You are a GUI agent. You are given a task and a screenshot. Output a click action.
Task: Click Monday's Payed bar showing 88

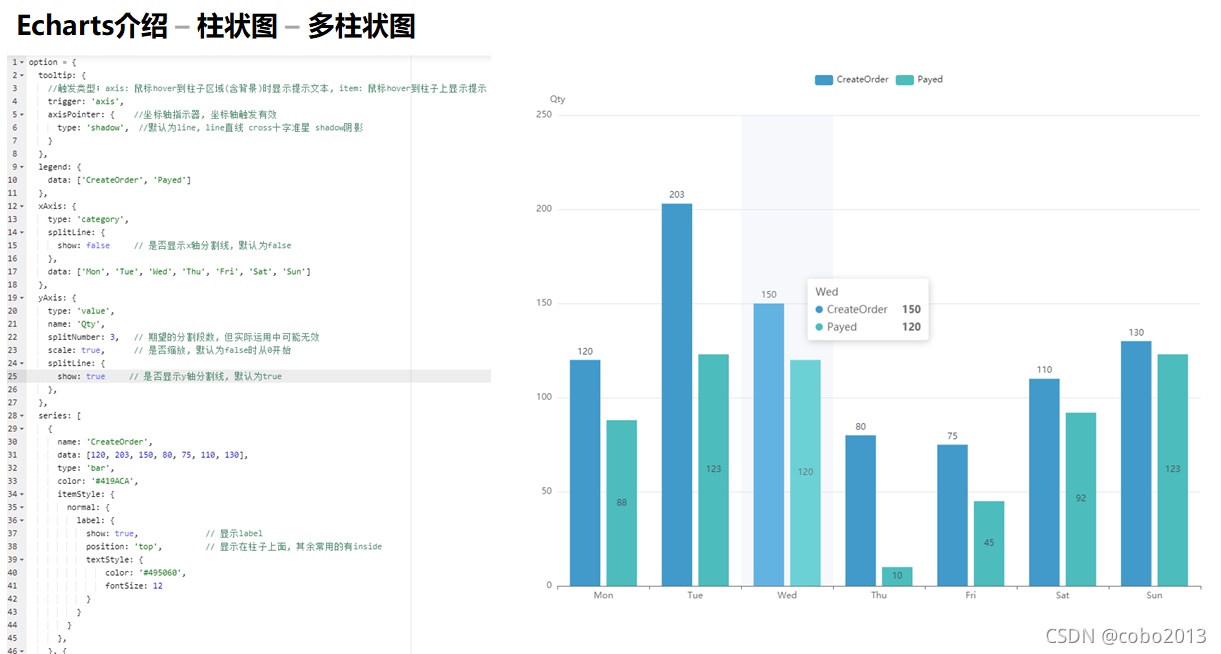click(621, 503)
